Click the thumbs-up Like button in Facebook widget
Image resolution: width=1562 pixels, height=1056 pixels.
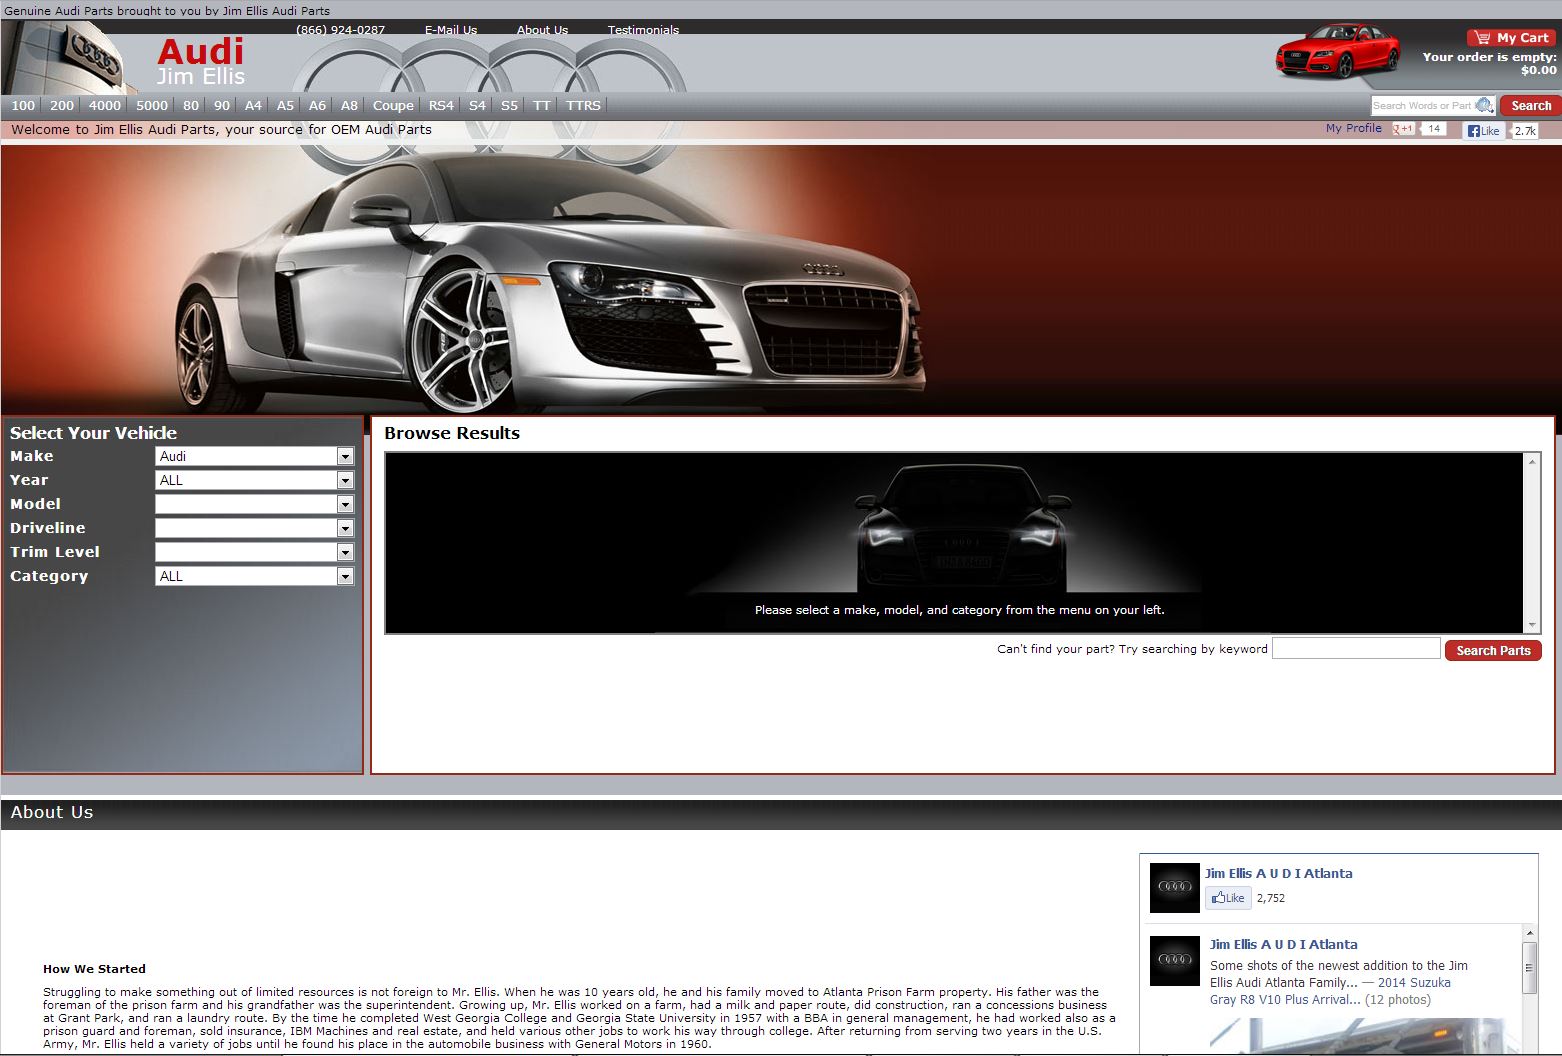(x=1227, y=898)
